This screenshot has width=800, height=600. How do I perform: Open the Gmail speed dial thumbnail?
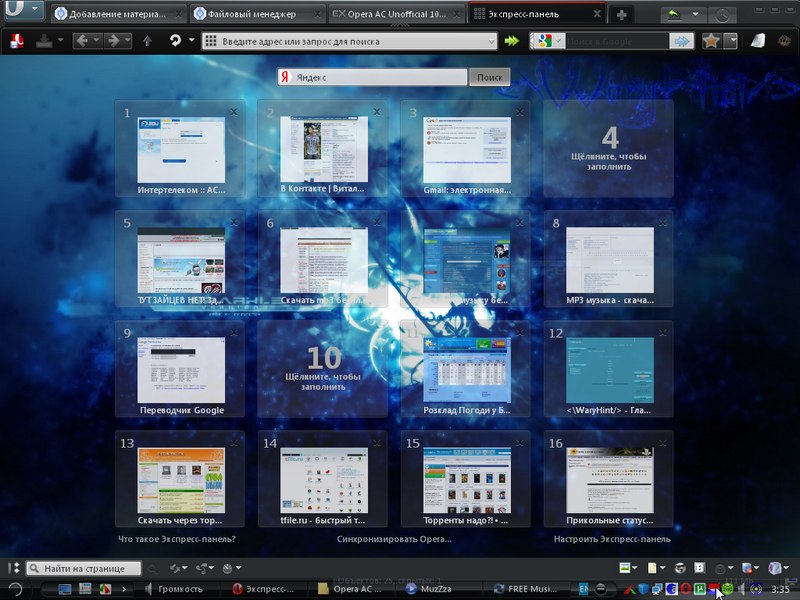(x=465, y=148)
